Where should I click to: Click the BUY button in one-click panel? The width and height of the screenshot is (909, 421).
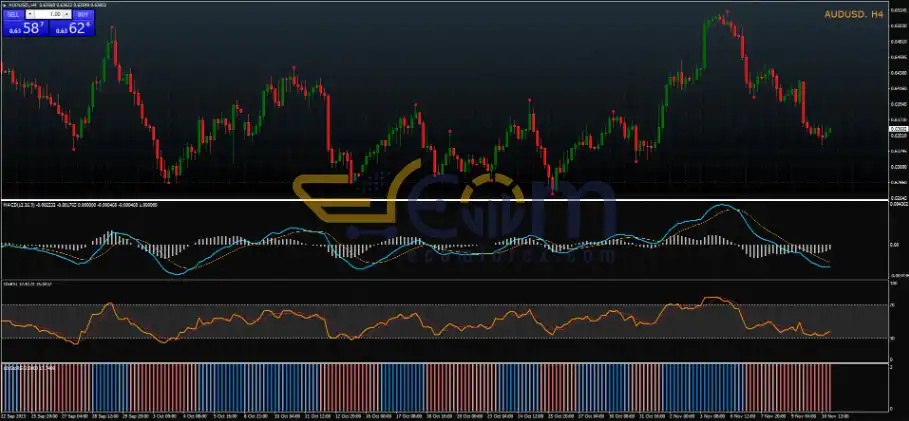pyautogui.click(x=83, y=14)
